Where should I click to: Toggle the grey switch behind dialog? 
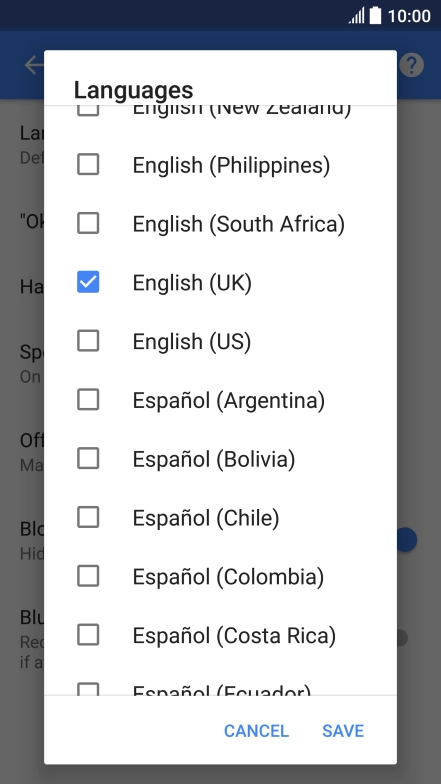tap(402, 638)
